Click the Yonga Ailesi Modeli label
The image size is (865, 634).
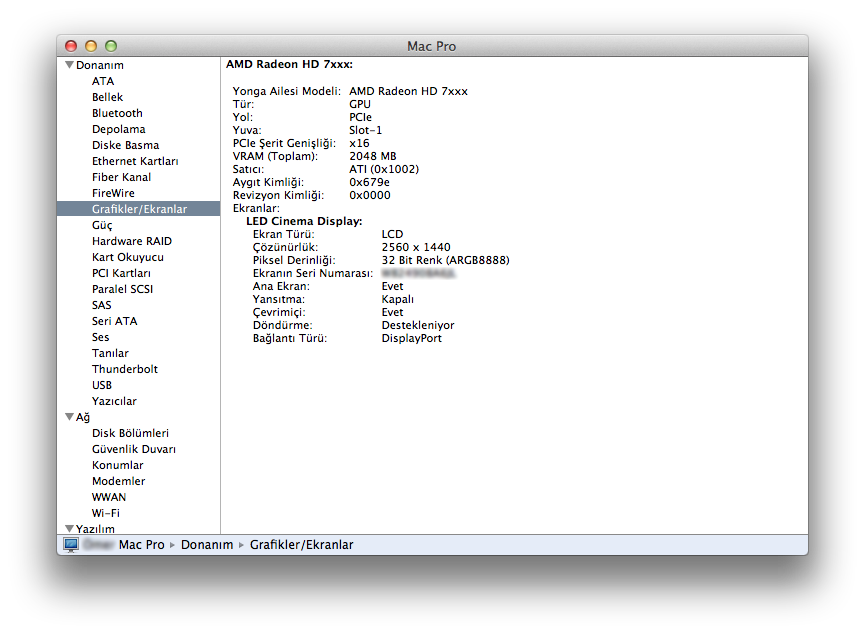[x=286, y=91]
